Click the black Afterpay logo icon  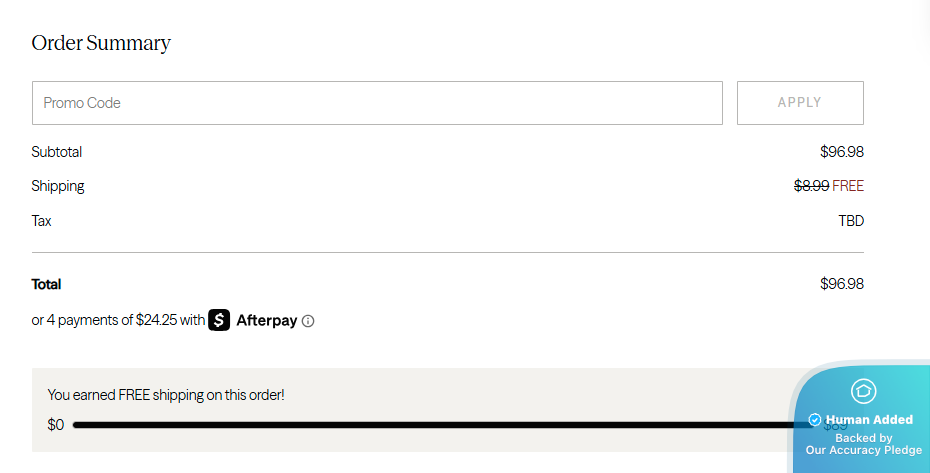coord(219,321)
